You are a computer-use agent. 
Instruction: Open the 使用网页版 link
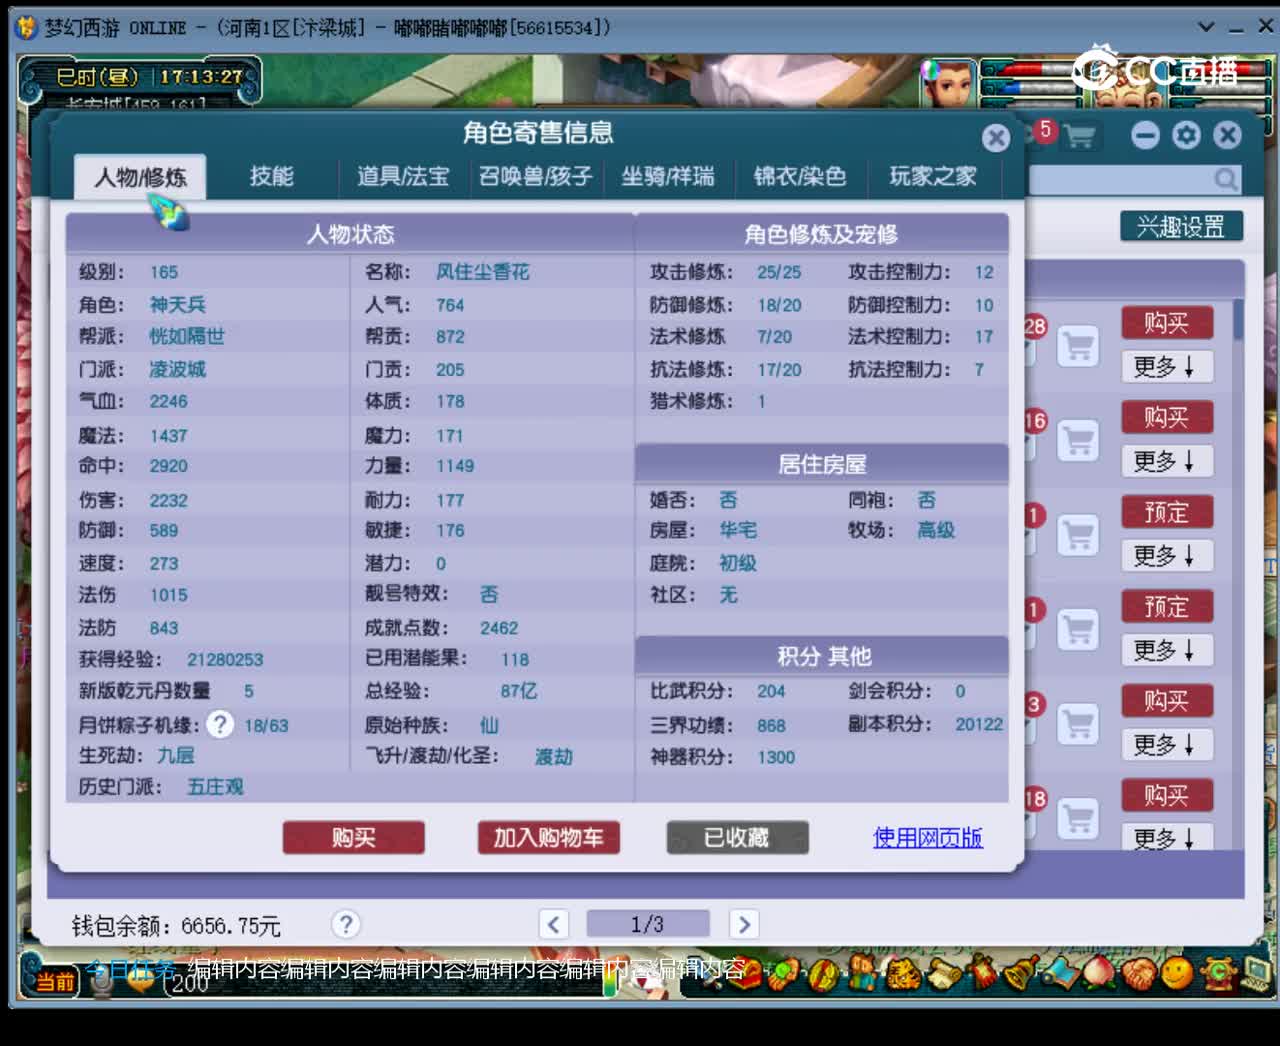[928, 838]
